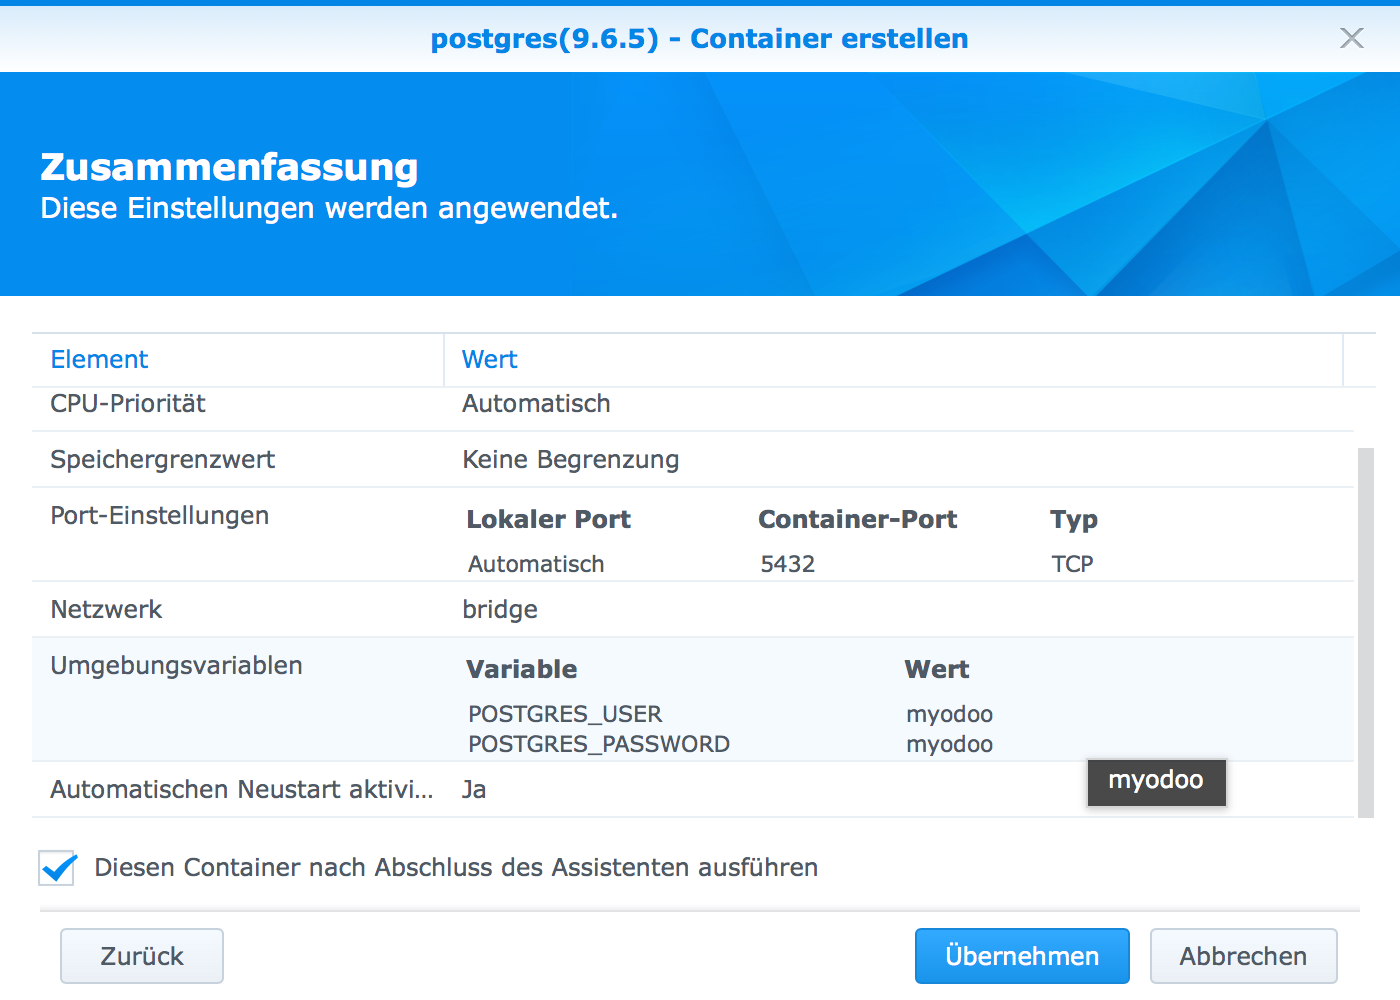Click the Zurück button
This screenshot has height=1000, width=1400.
click(141, 955)
